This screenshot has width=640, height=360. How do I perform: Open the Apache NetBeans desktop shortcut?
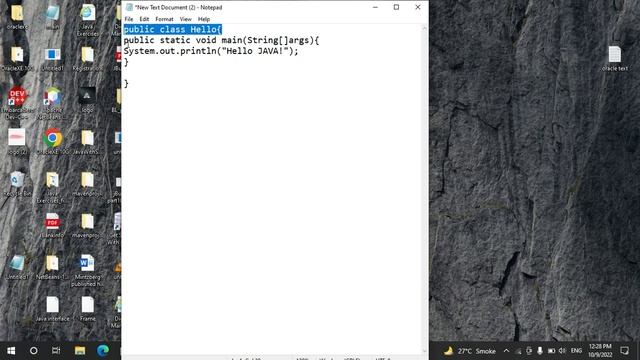[52, 102]
